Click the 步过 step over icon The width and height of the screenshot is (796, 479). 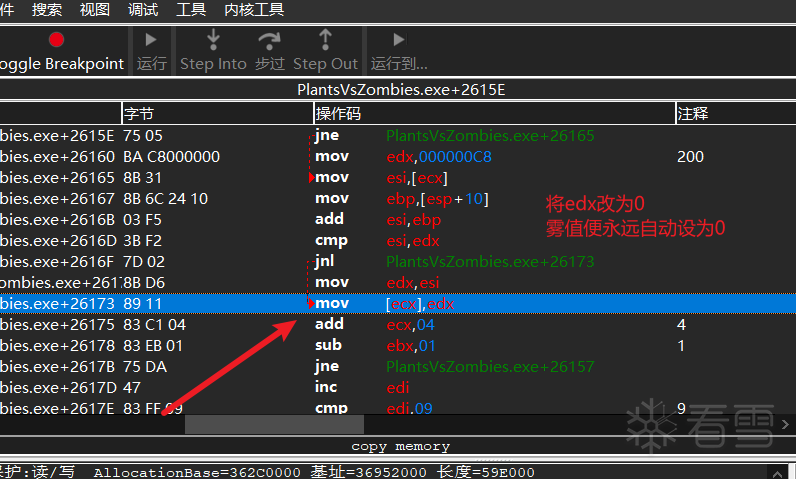coord(269,41)
